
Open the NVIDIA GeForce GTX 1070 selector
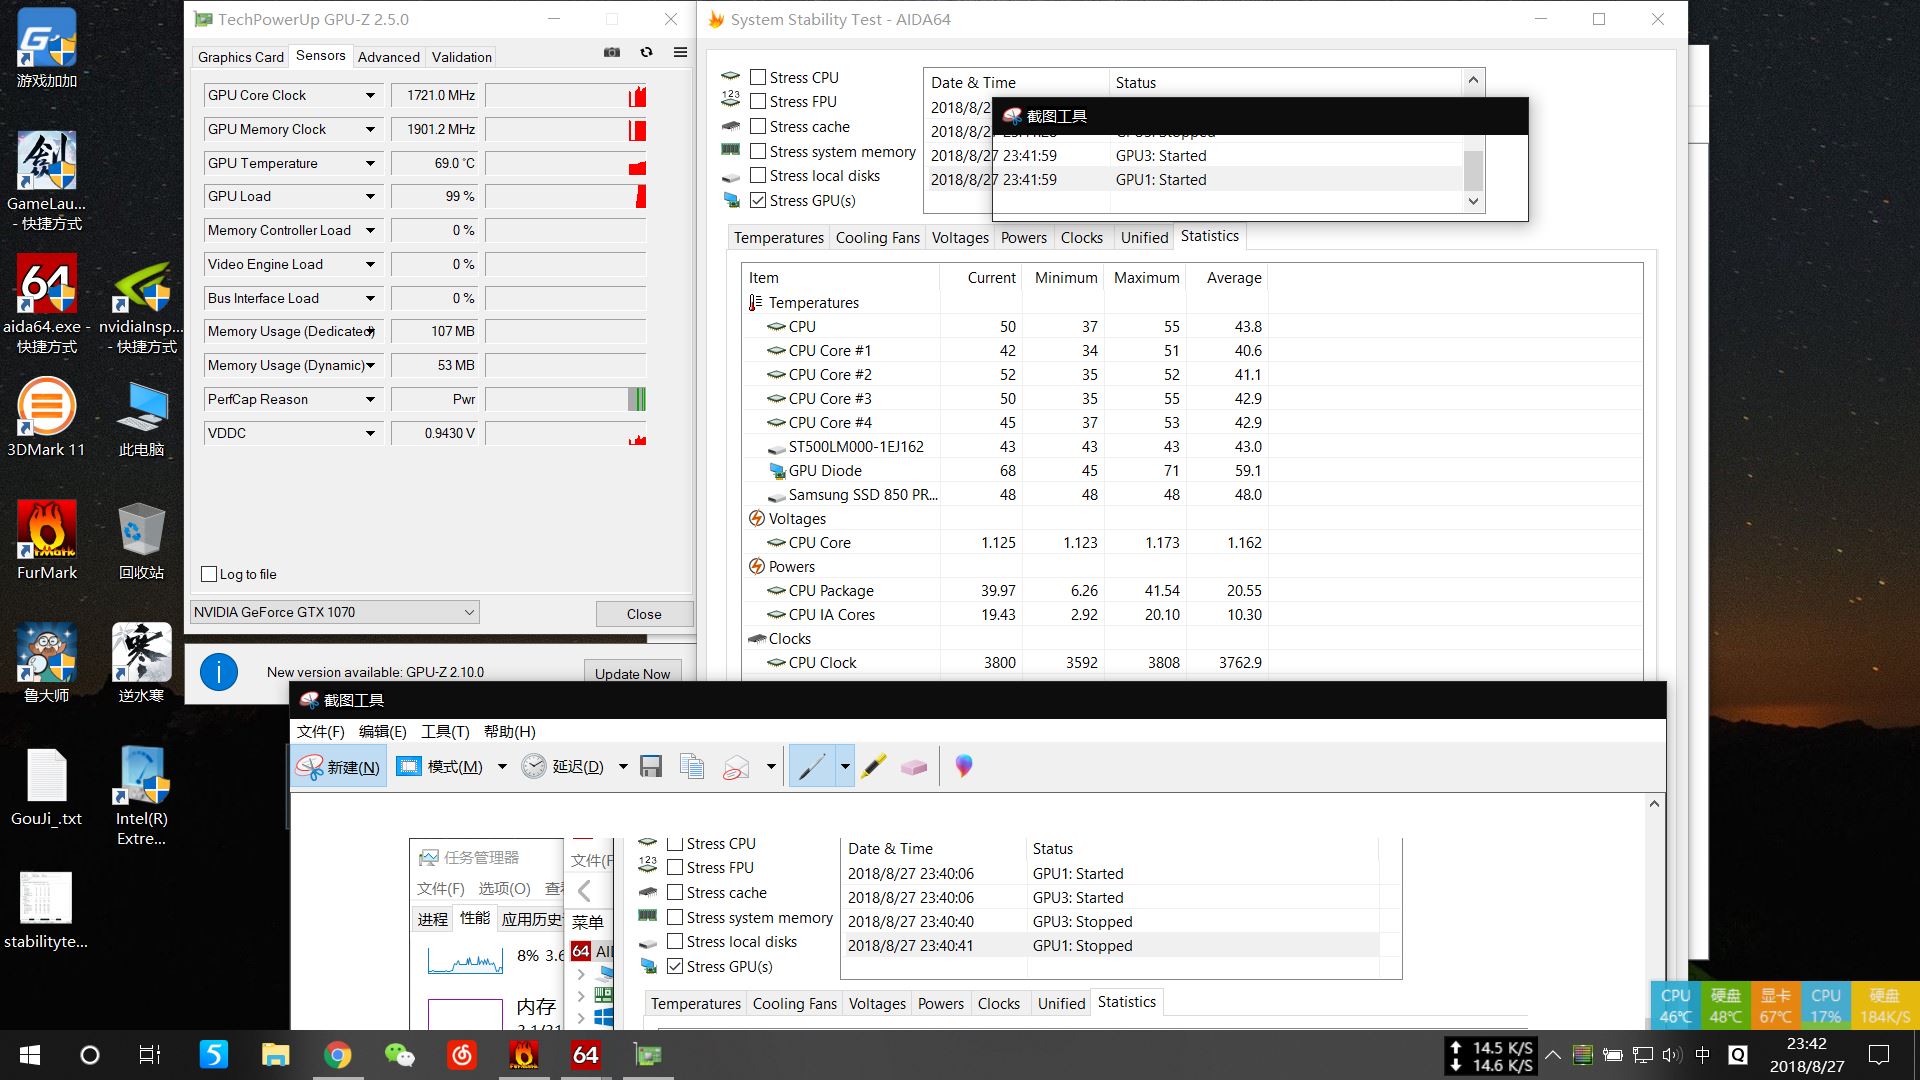point(334,612)
